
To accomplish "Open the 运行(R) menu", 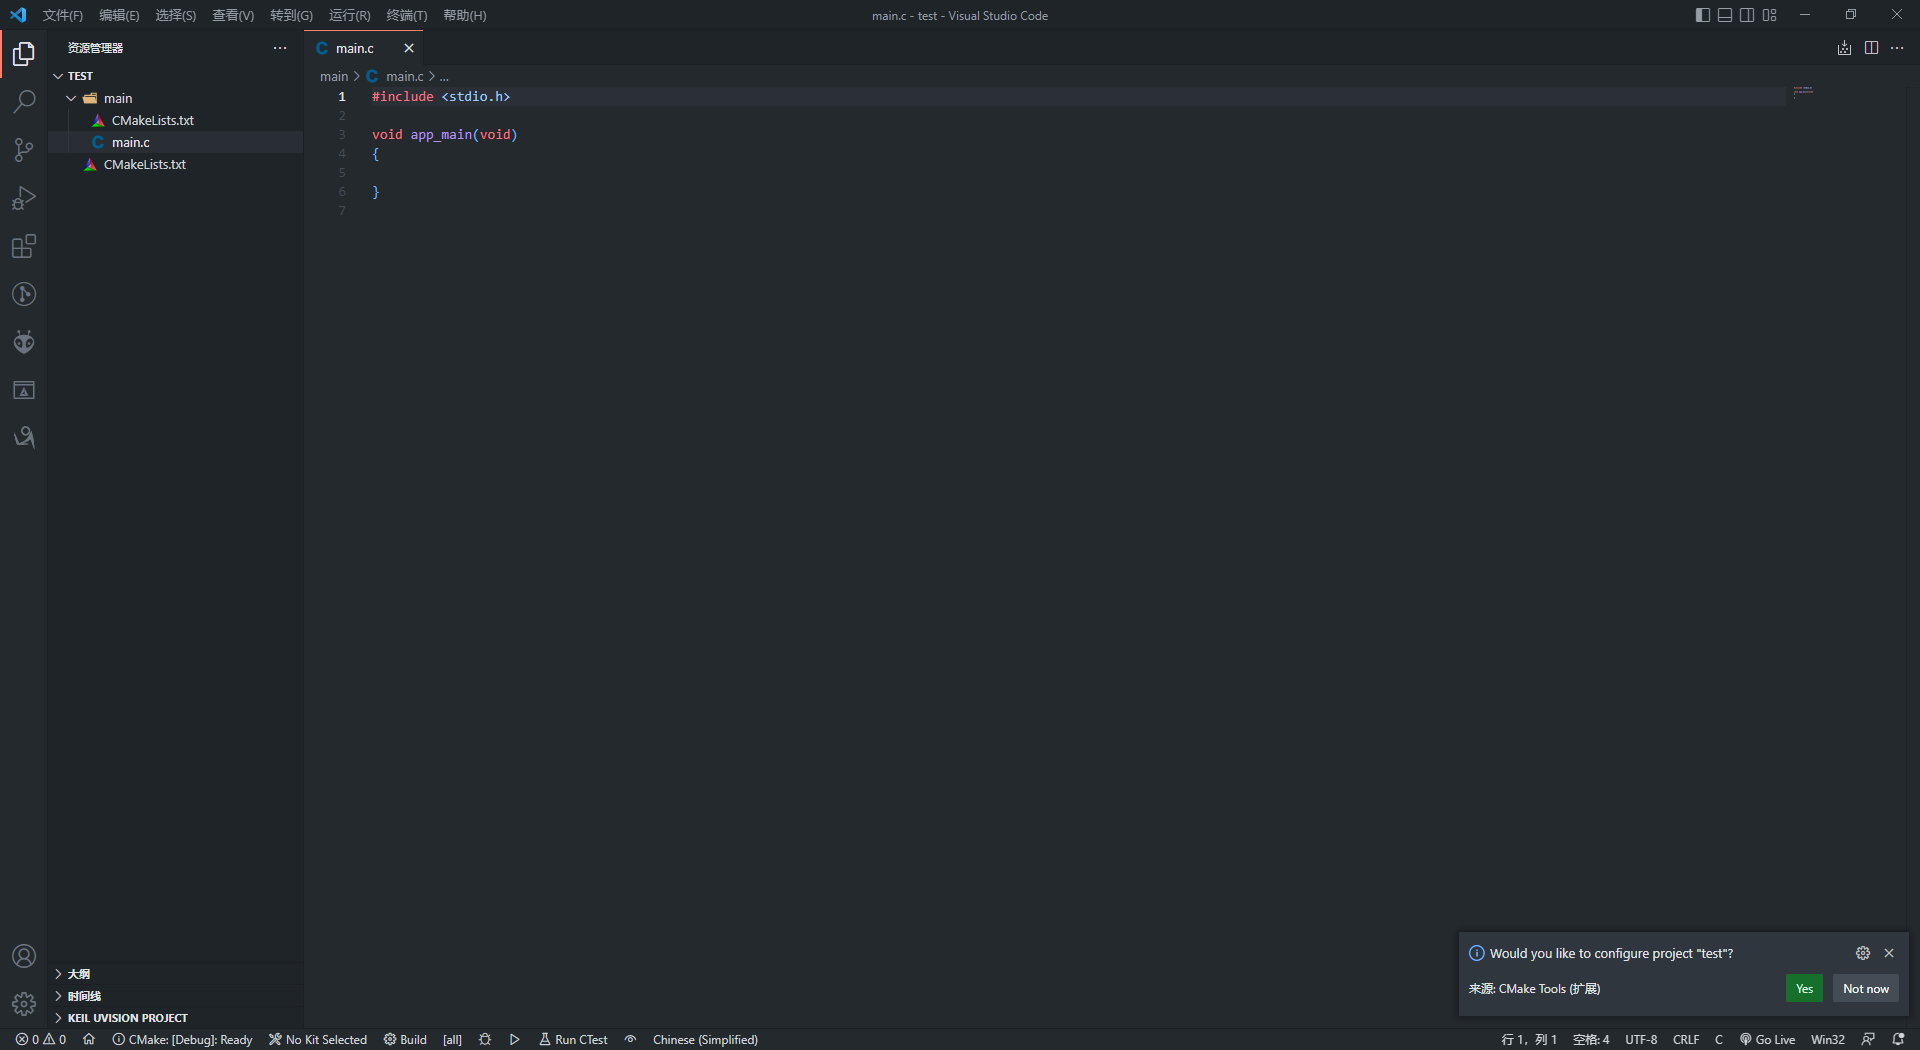I will [x=349, y=15].
